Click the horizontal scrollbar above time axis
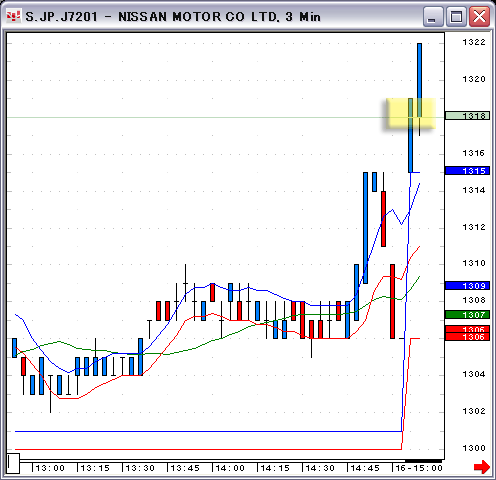This screenshot has height=480, width=496. coord(232,461)
